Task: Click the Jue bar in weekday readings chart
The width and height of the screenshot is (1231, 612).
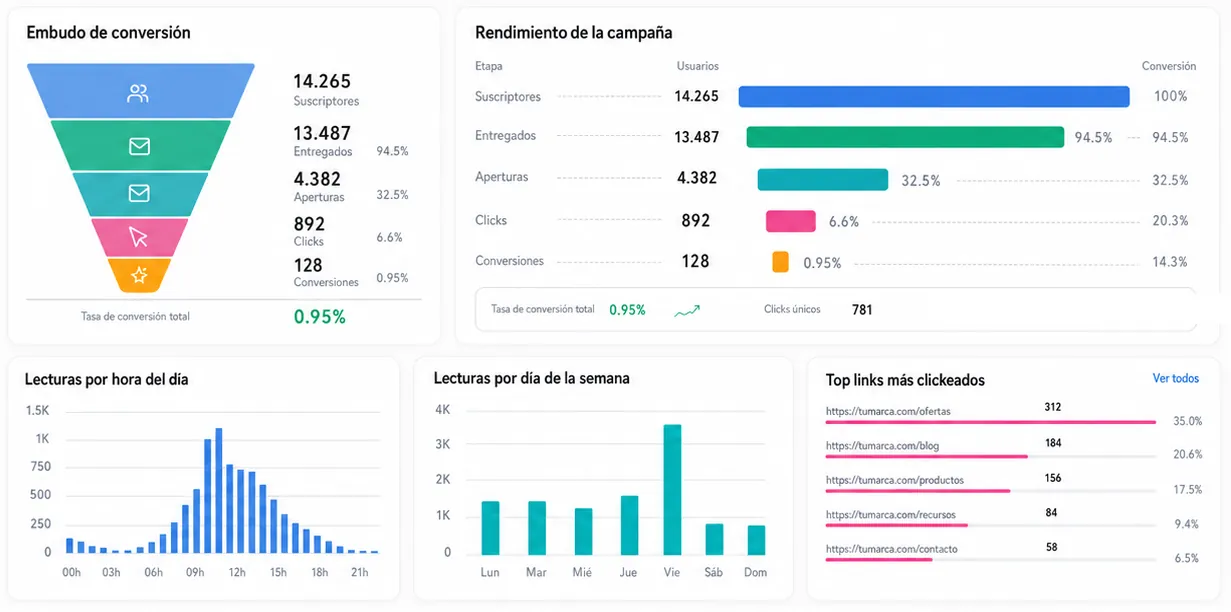Action: tap(629, 525)
